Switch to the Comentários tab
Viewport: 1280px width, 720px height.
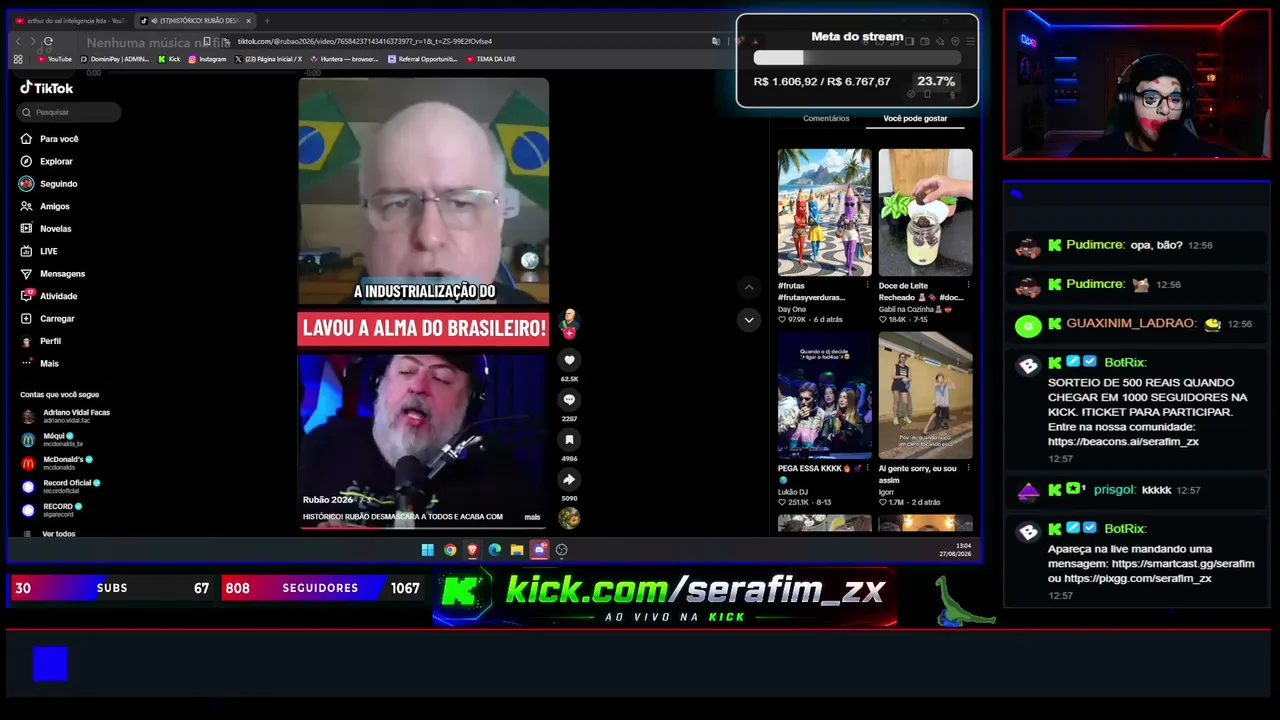coord(826,118)
